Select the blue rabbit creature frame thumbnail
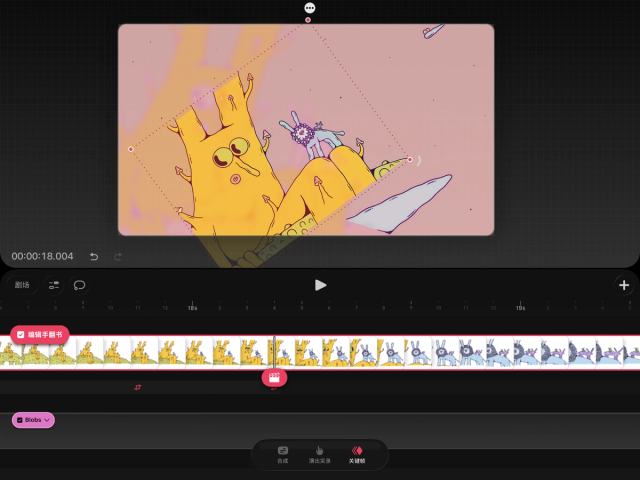Screen dimensions: 640x480 (445, 353)
